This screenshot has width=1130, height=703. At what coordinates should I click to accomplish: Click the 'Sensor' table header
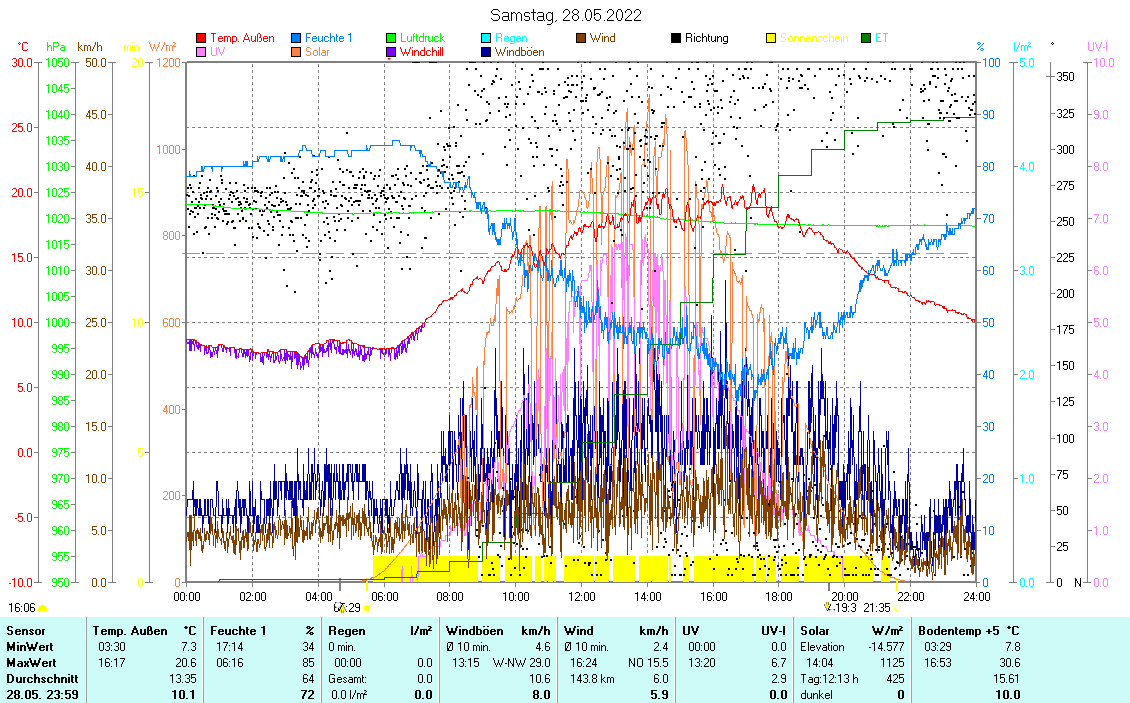tap(26, 631)
